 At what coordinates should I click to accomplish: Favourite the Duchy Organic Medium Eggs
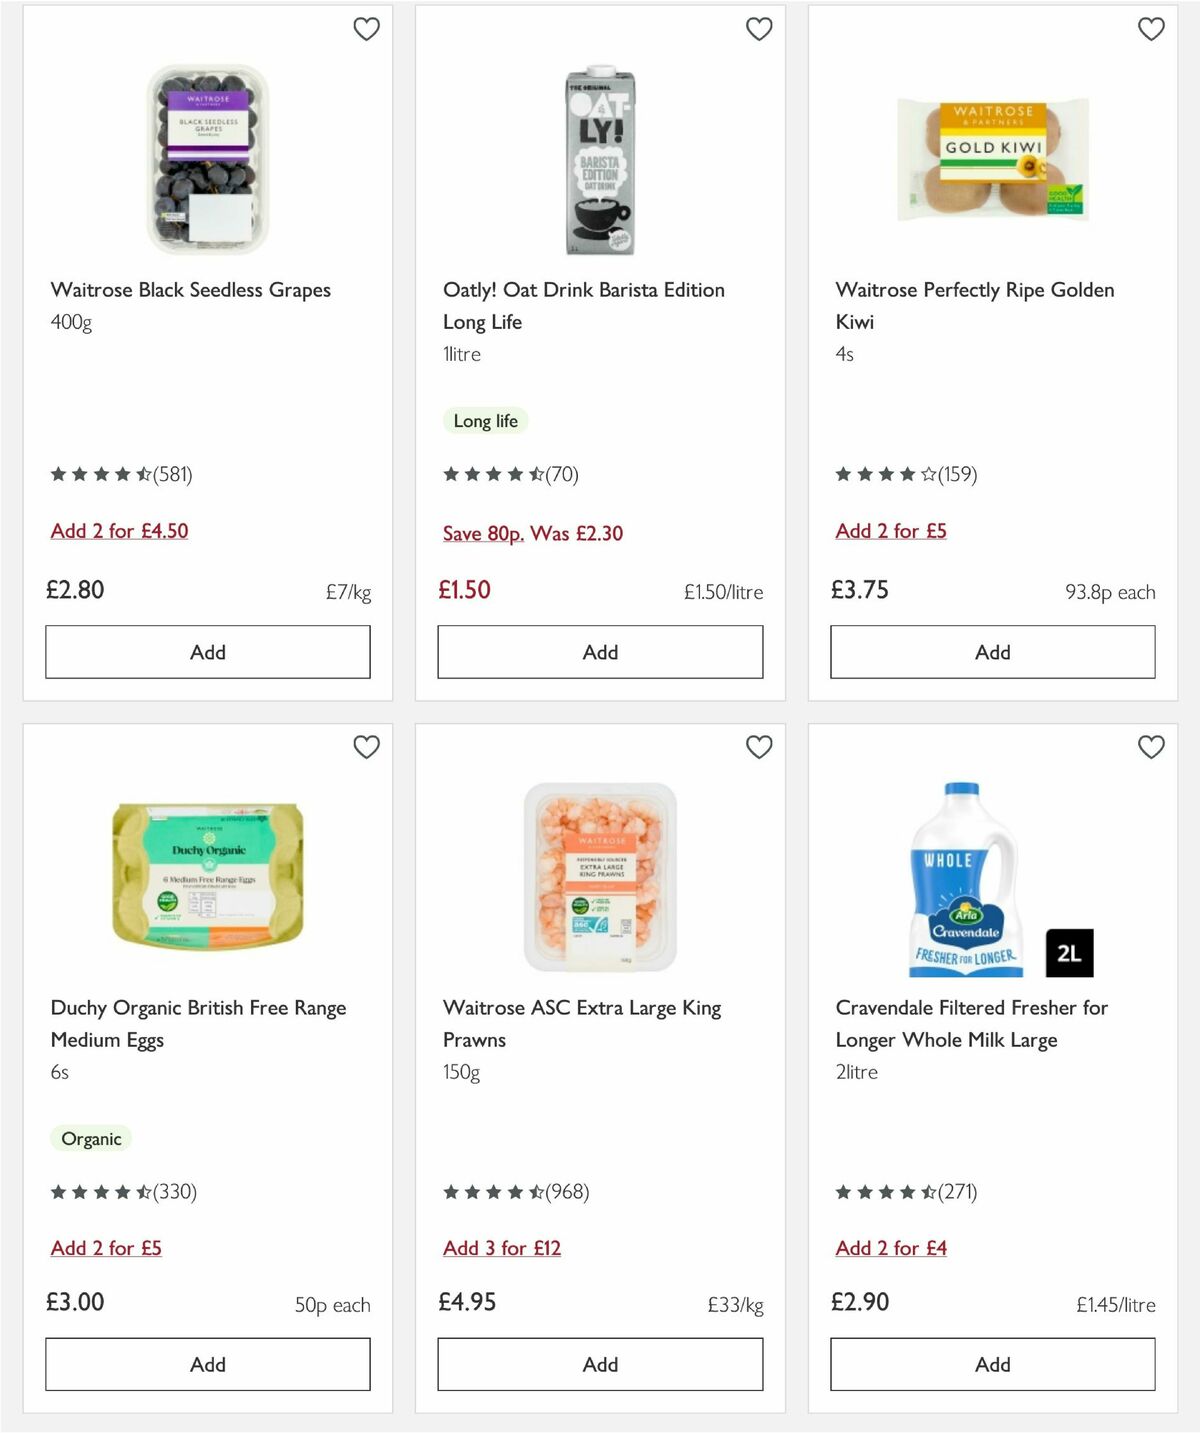(366, 747)
